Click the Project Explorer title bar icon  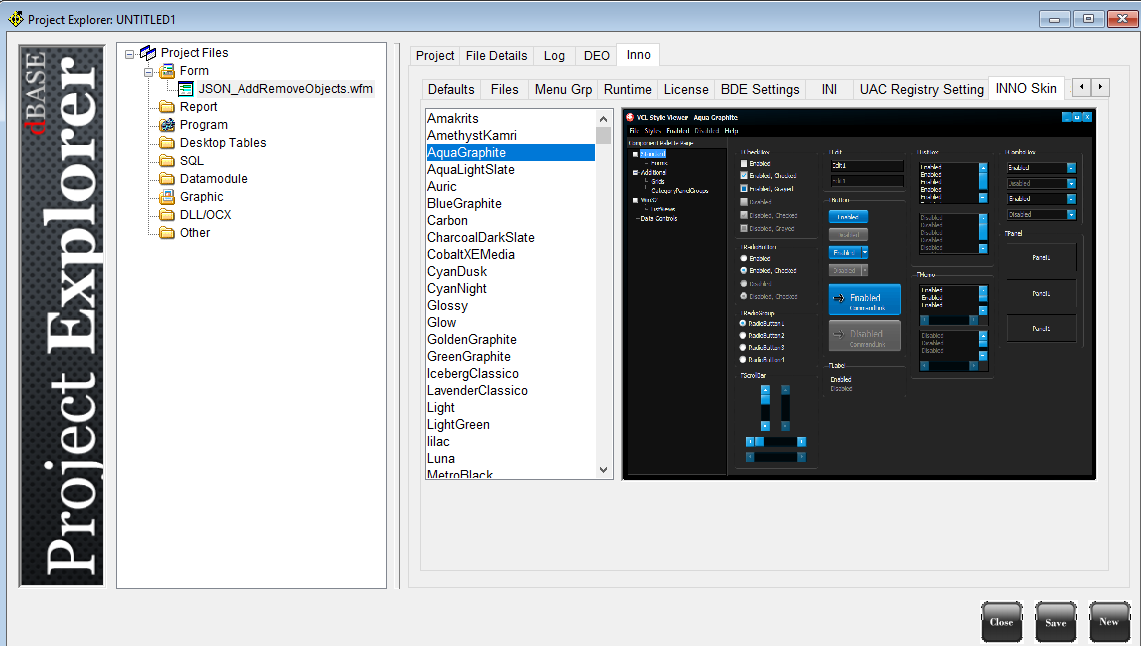click(x=15, y=19)
